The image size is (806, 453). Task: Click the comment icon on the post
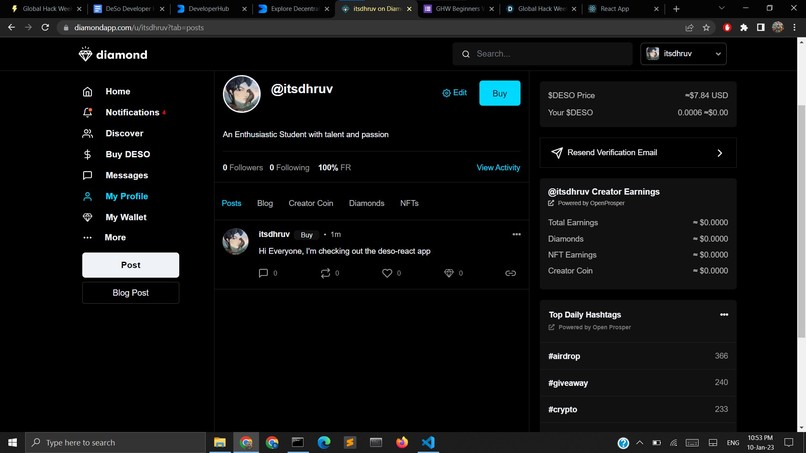tap(263, 273)
